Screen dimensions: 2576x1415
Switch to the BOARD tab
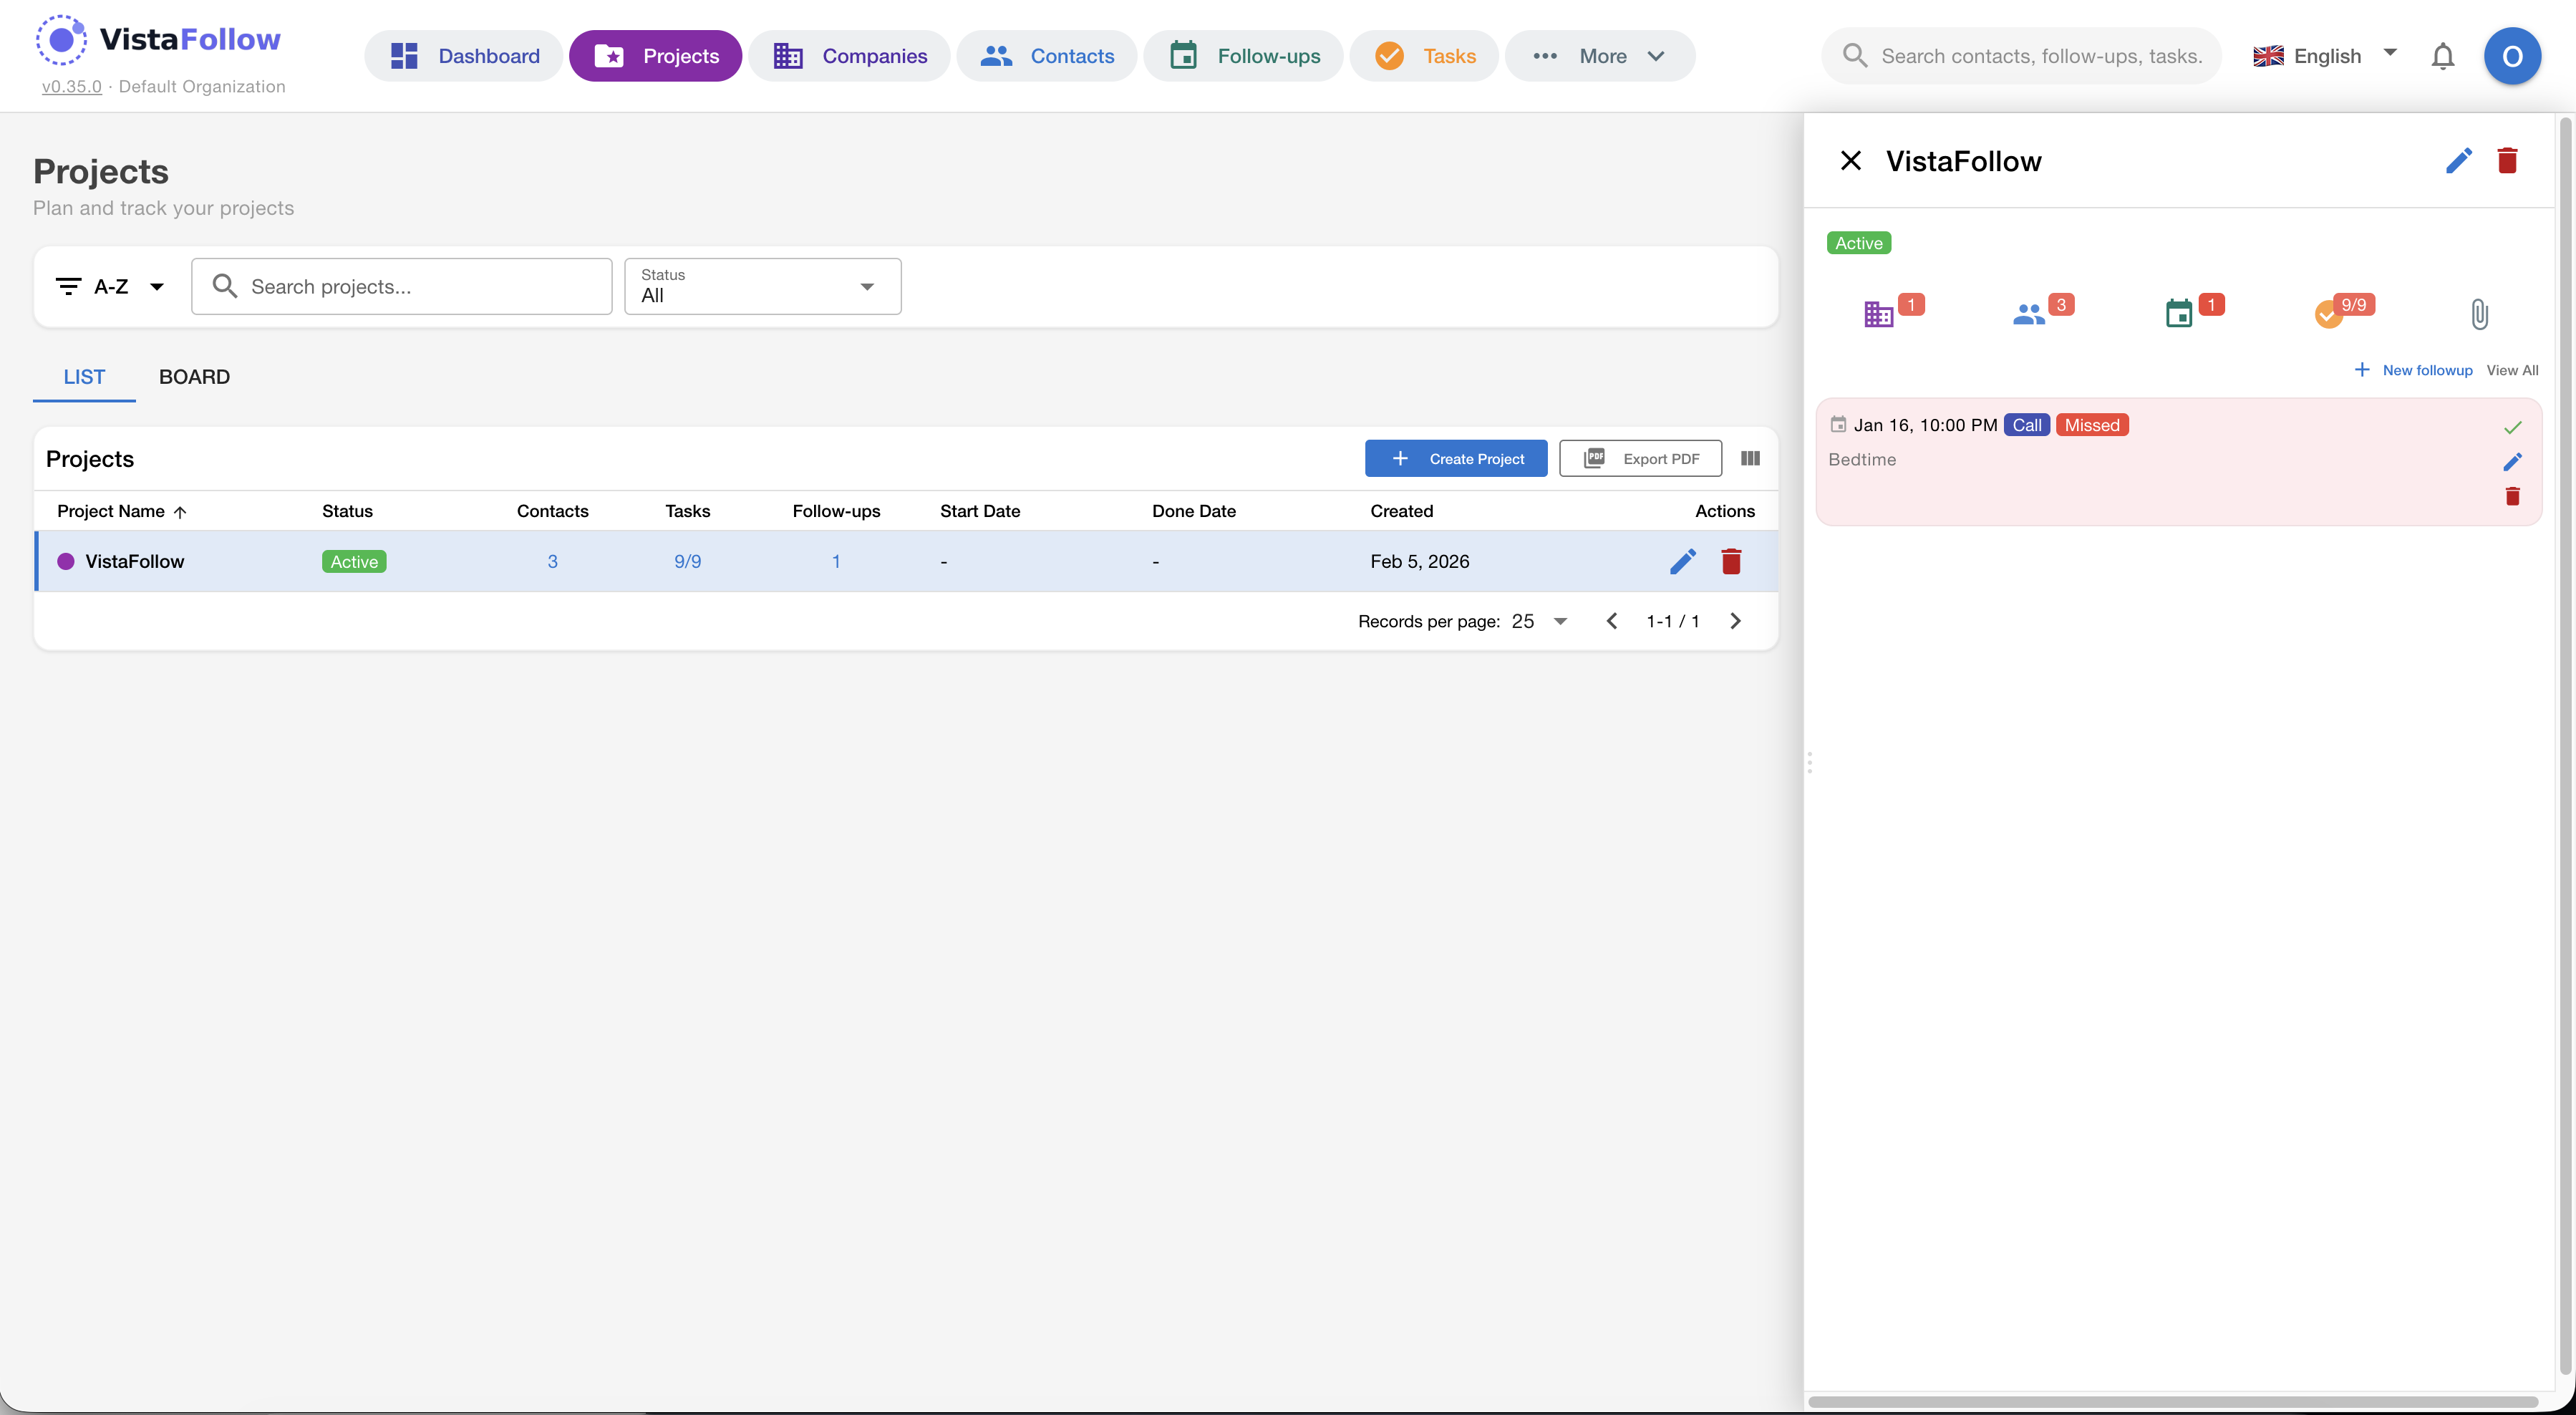point(194,377)
